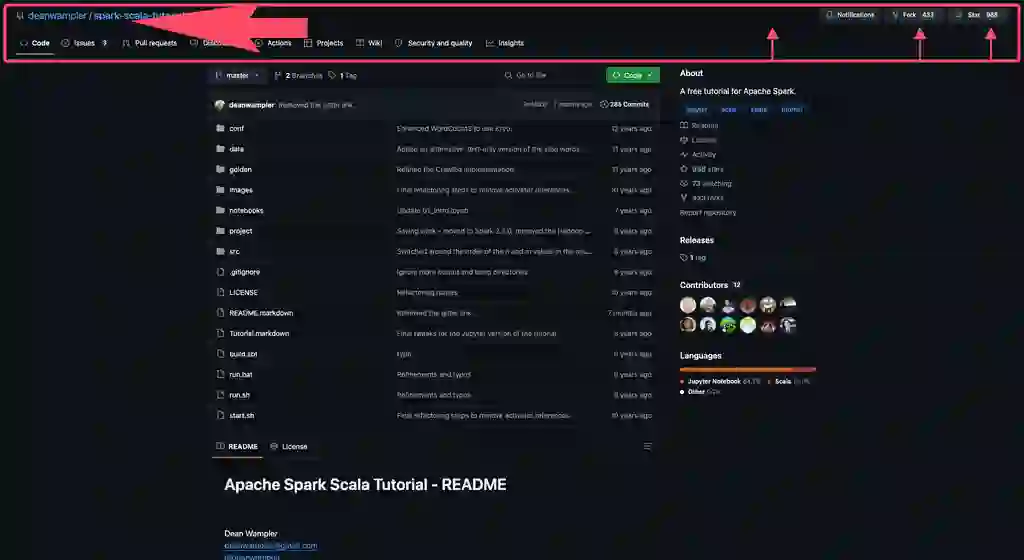Click the last contributor avatar in first row
Viewport: 1024px width, 560px height.
click(788, 305)
